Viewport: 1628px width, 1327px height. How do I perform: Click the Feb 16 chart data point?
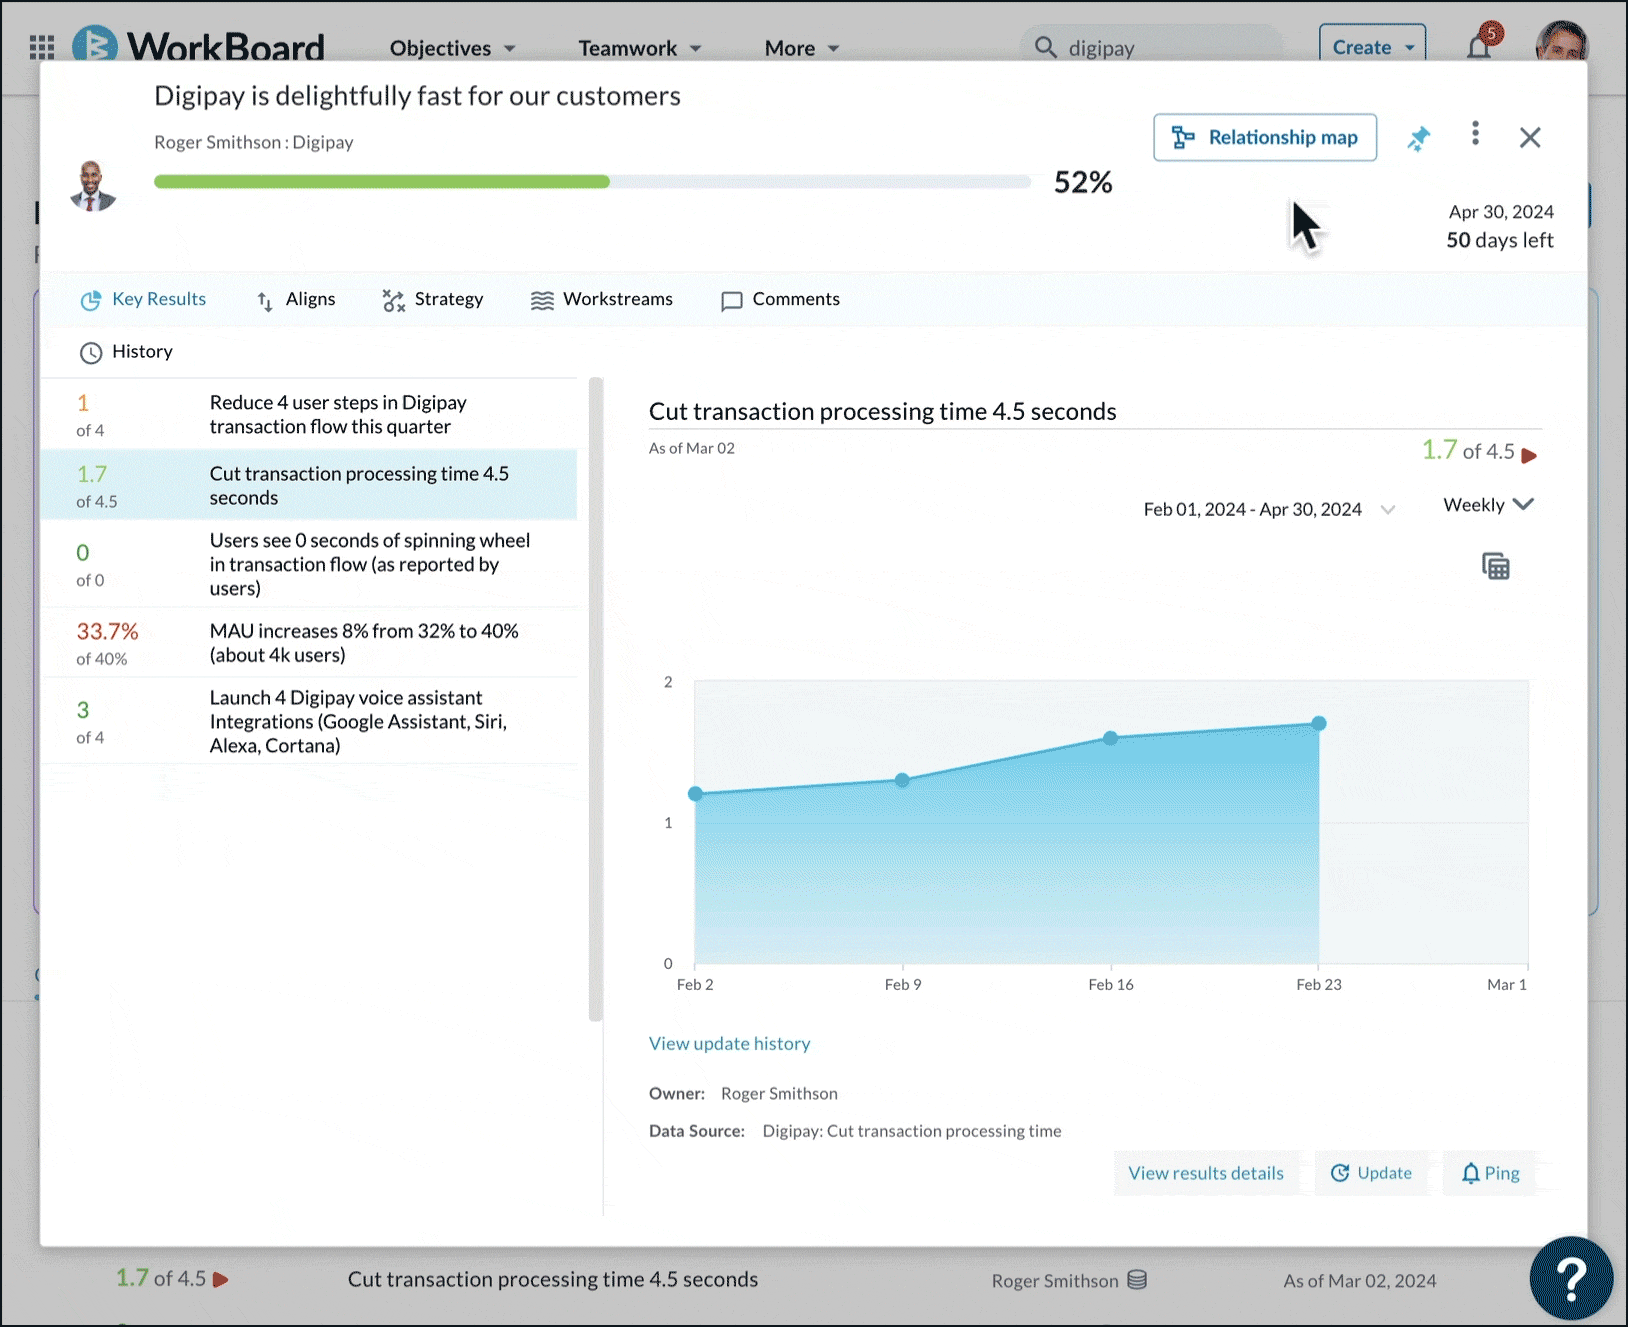(1110, 738)
